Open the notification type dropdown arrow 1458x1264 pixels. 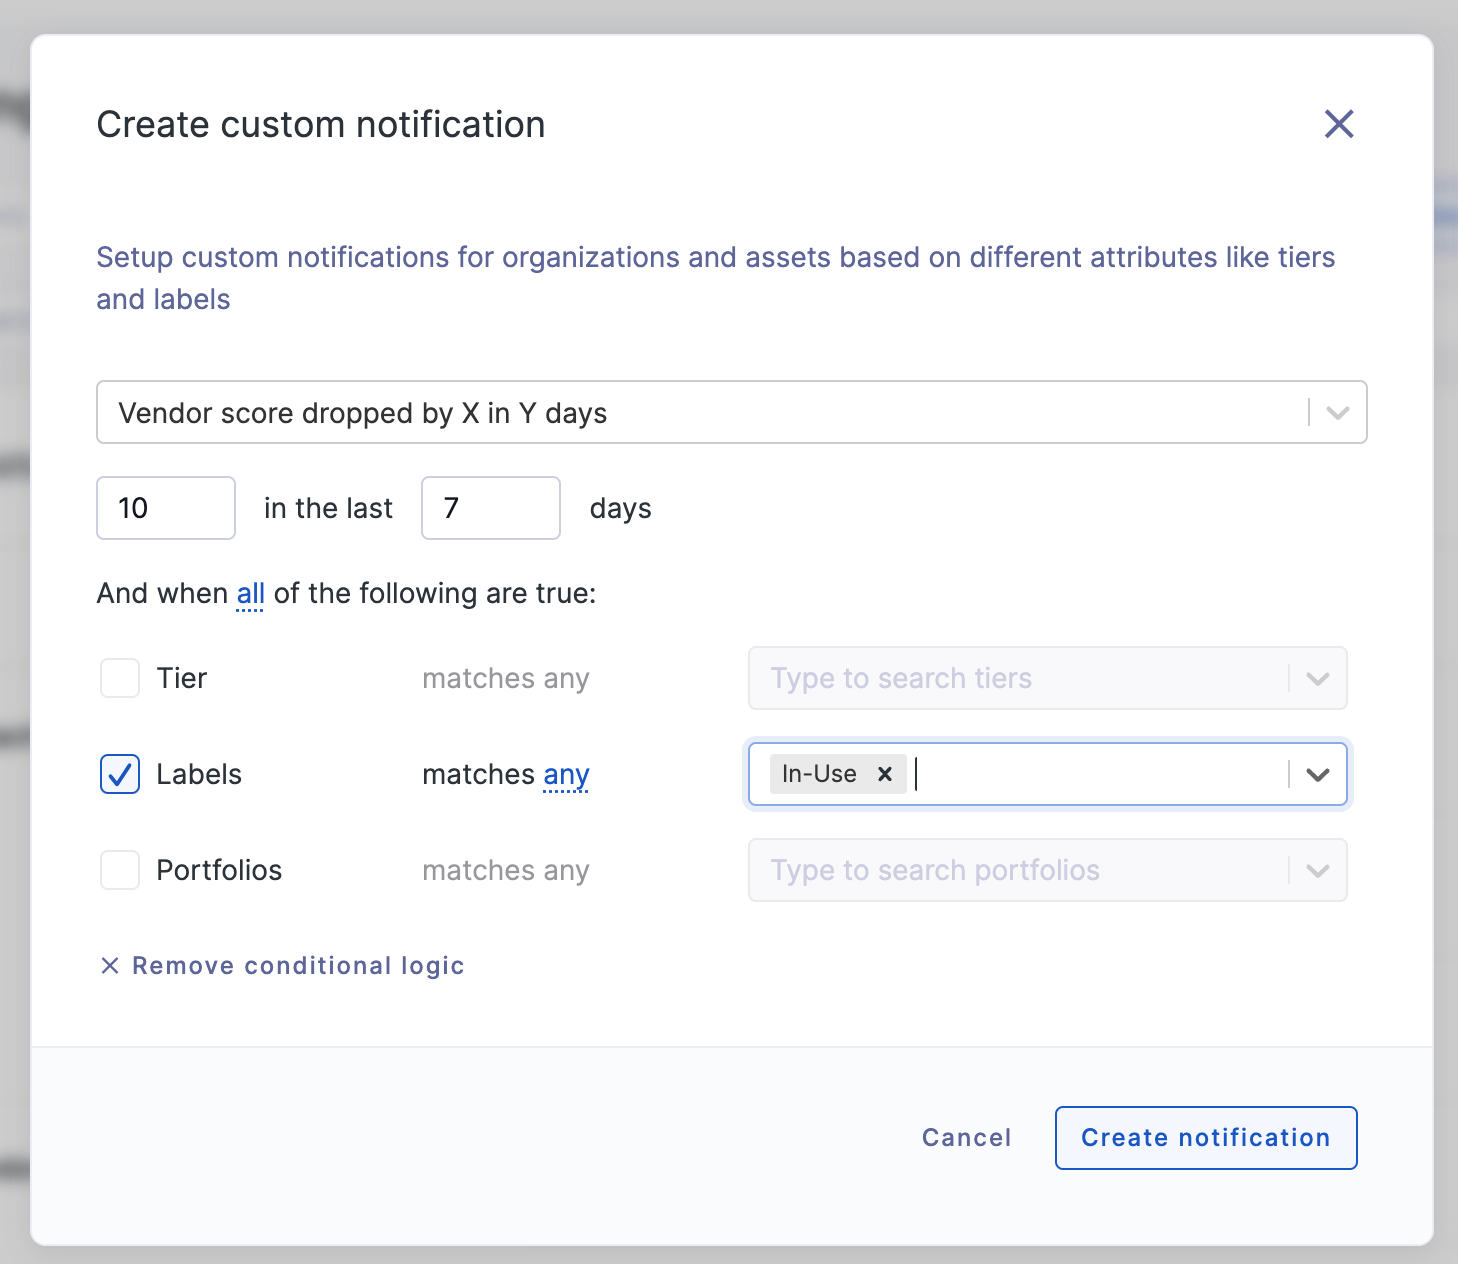[x=1338, y=412]
